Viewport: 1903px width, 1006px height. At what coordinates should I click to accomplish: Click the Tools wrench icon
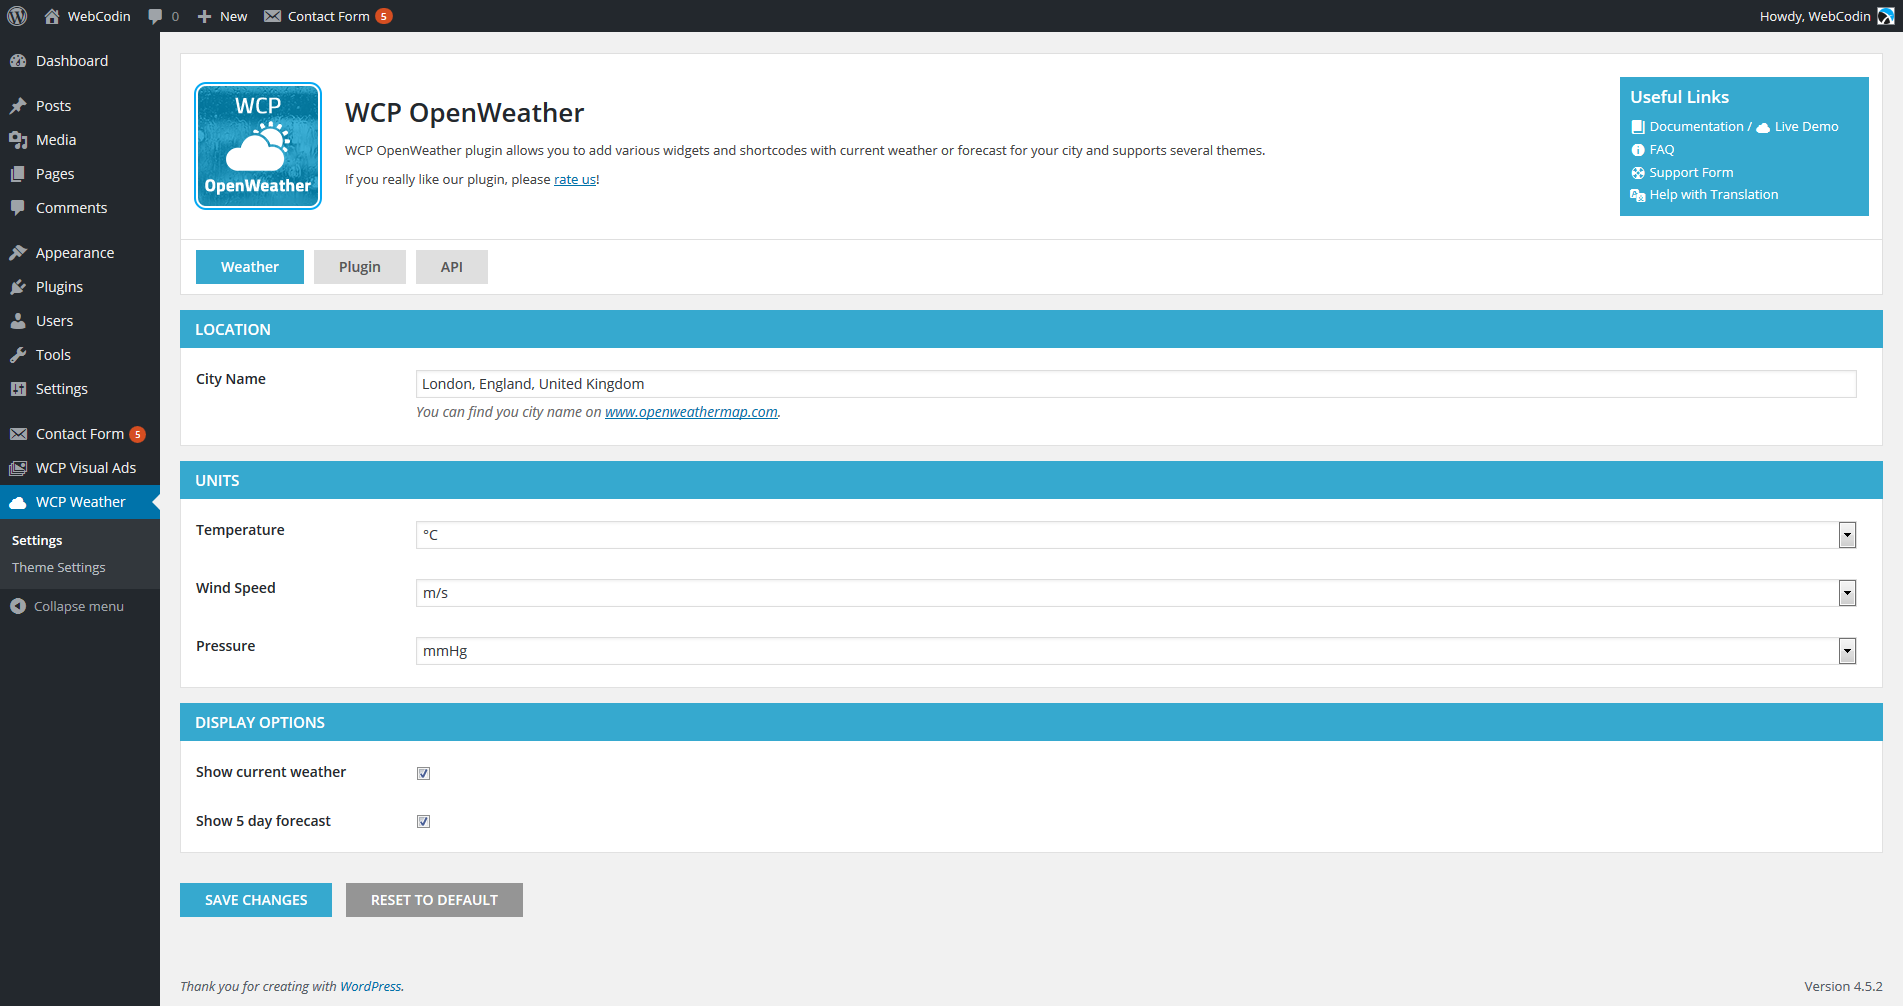(18, 355)
